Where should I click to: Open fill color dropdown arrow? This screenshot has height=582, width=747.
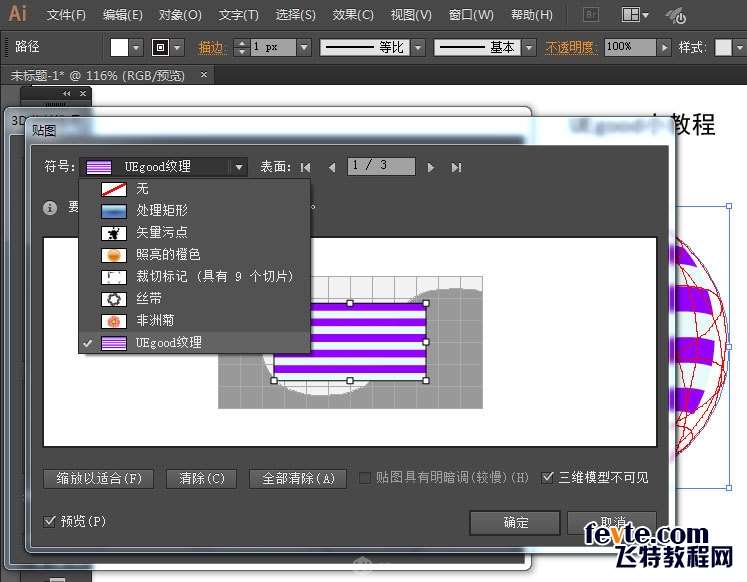point(136,48)
